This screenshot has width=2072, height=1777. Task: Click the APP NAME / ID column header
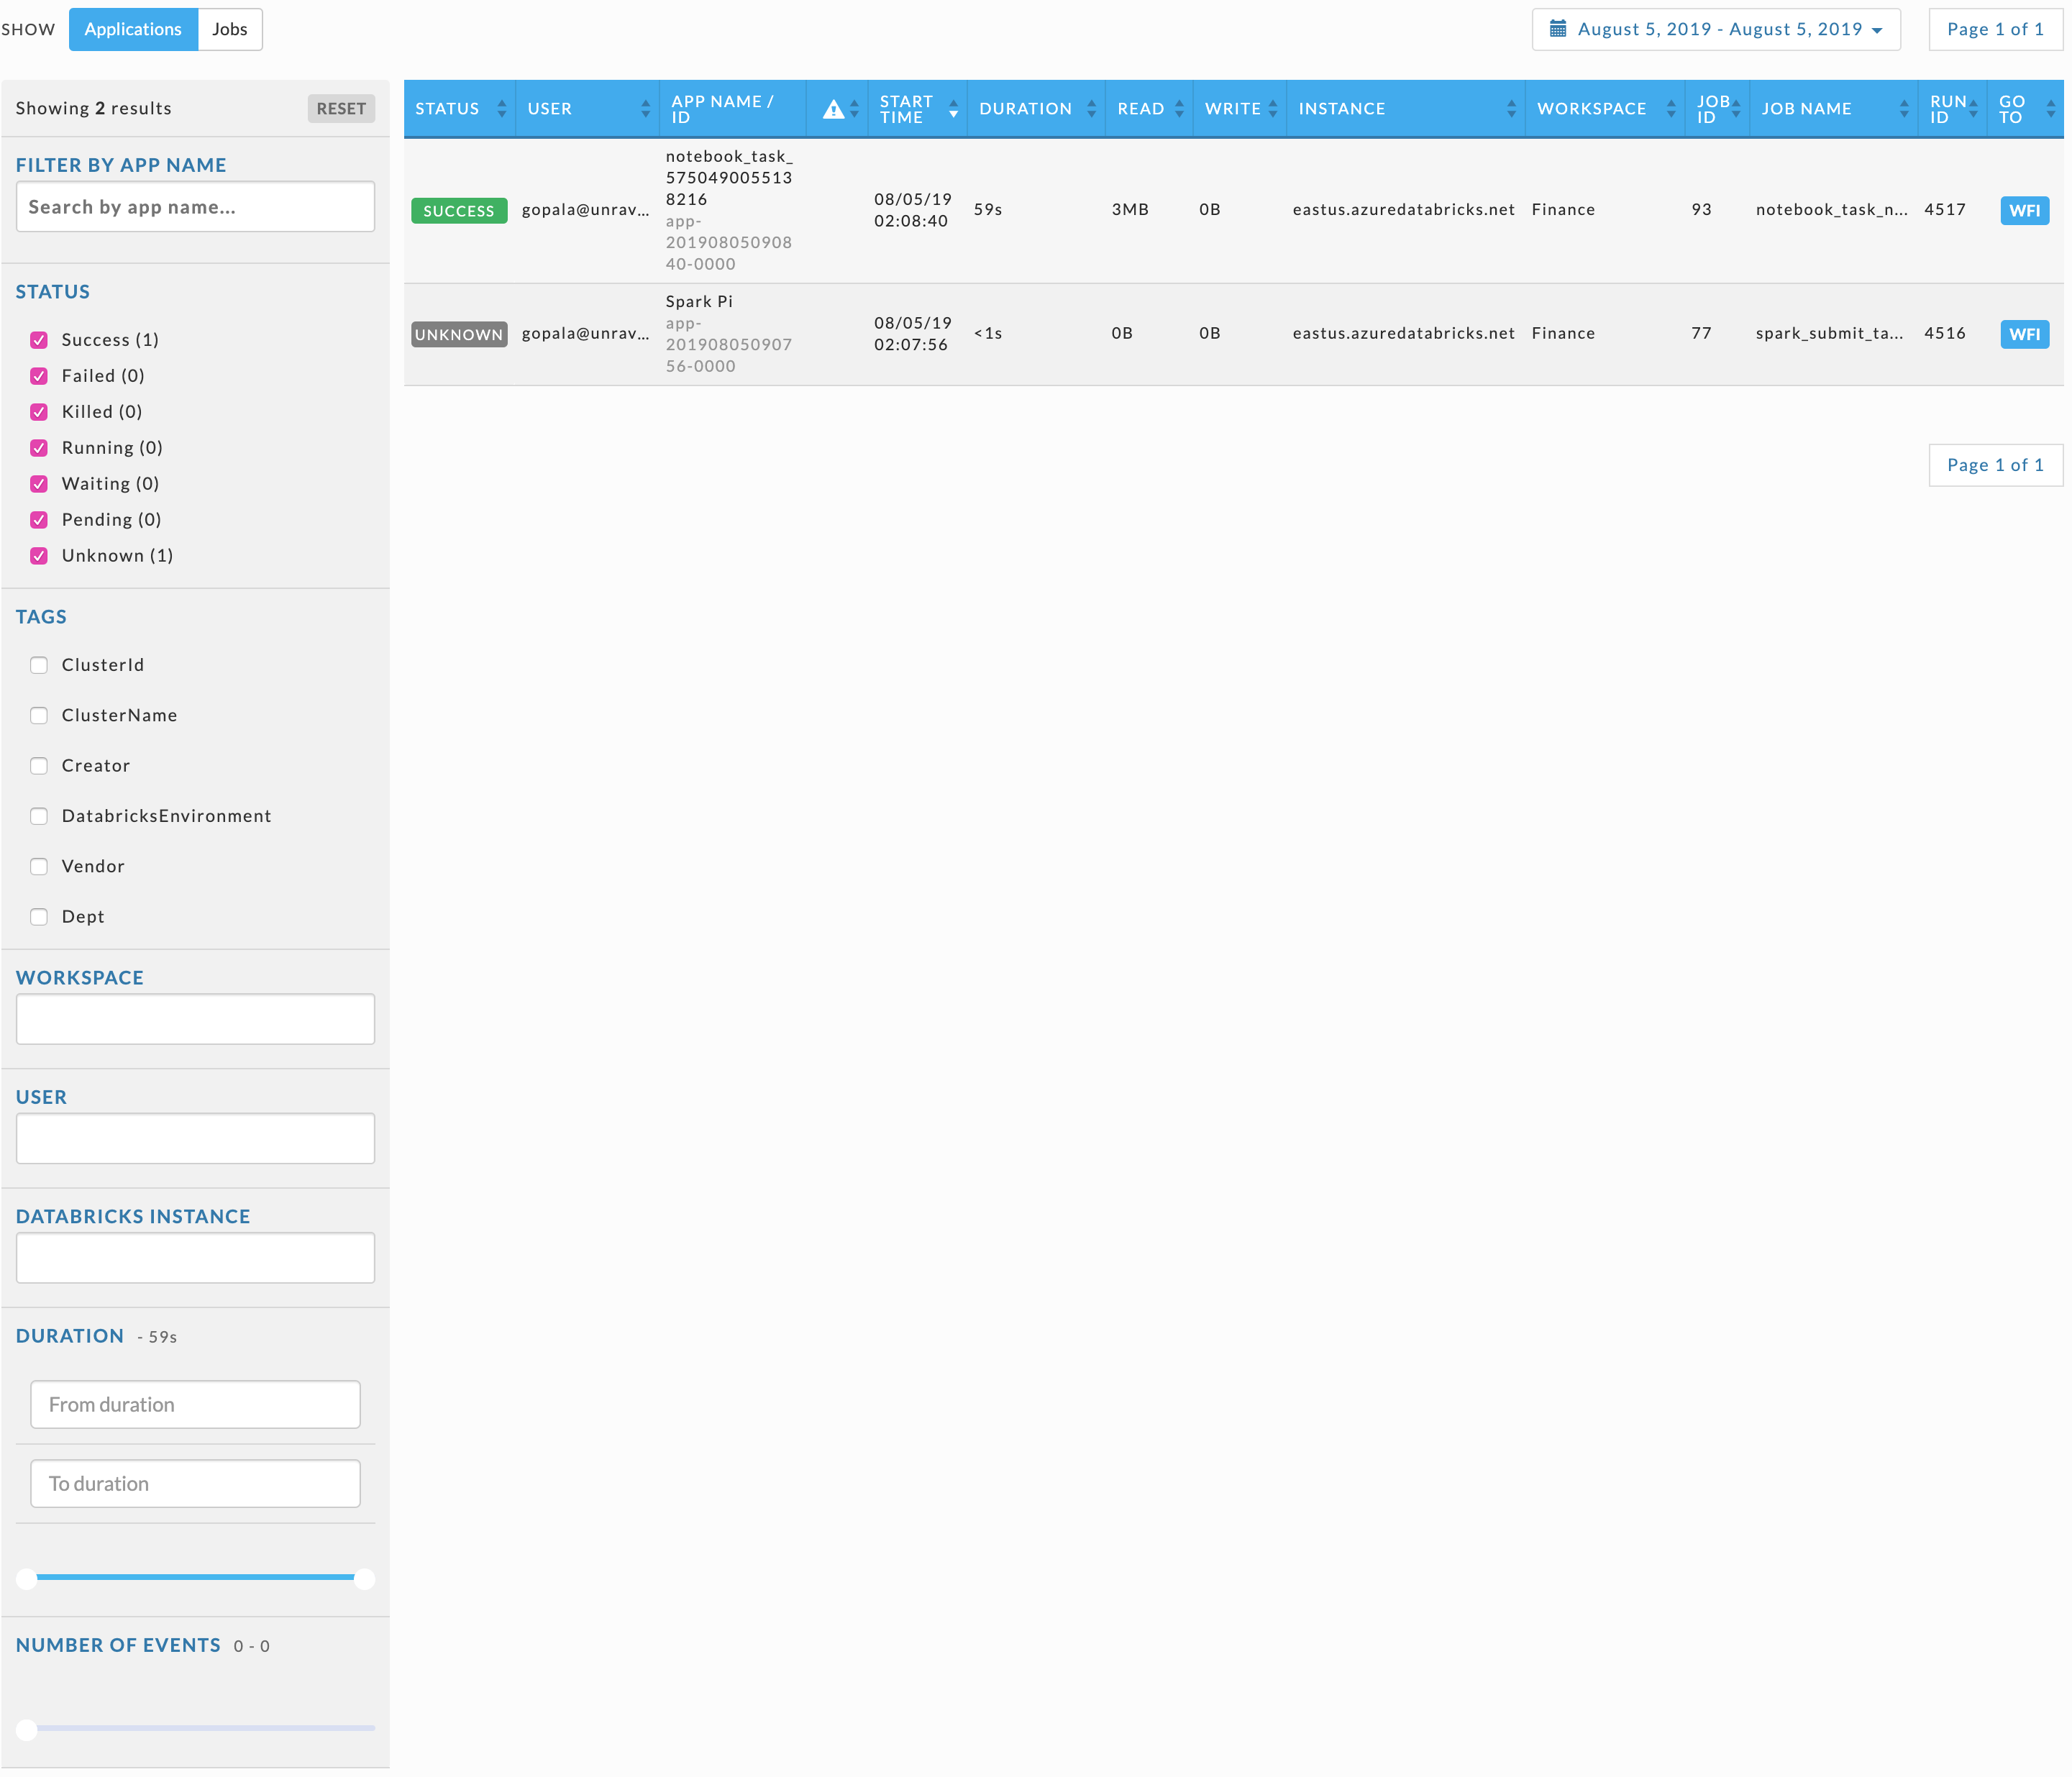(733, 109)
